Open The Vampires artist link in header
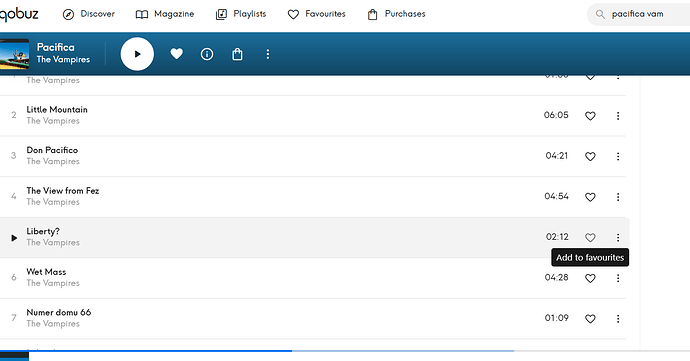Viewport: 690px width, 361px height. pos(63,59)
